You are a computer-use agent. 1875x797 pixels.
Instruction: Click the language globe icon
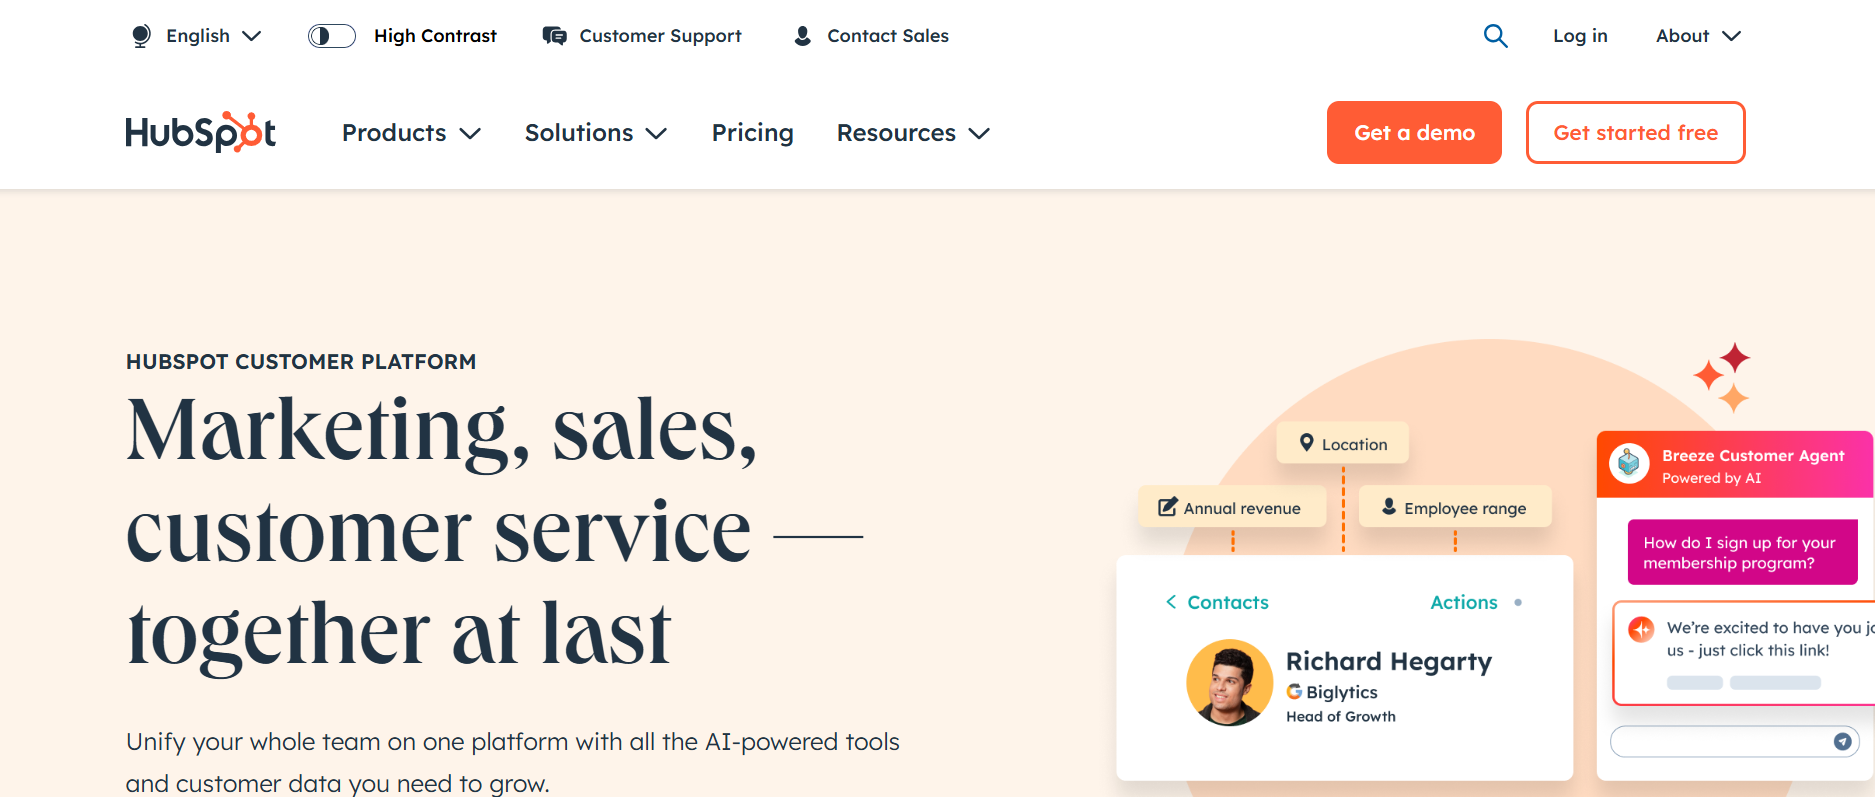click(x=140, y=35)
